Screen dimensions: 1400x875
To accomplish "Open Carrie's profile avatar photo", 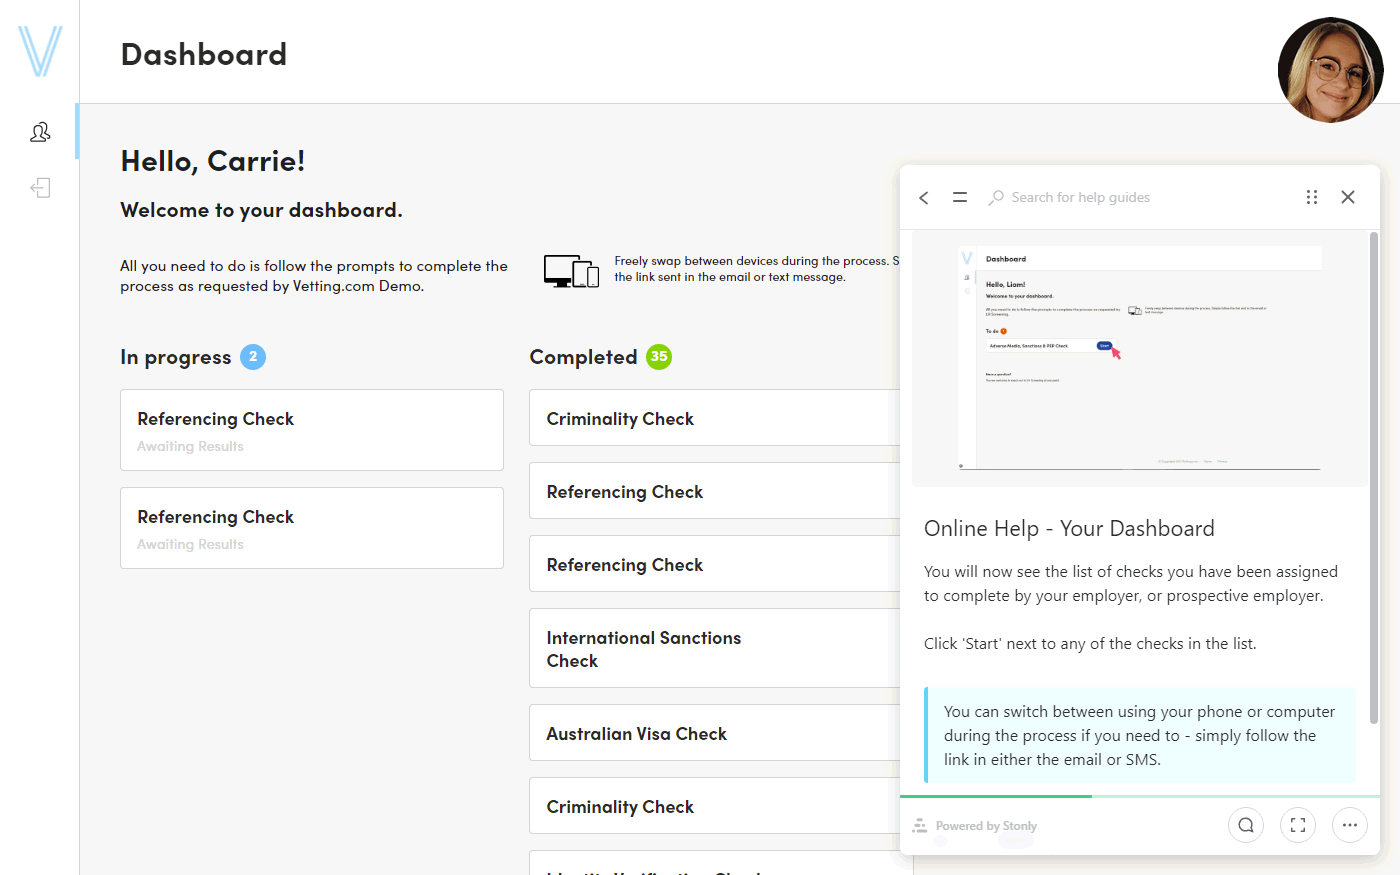I will coord(1330,70).
